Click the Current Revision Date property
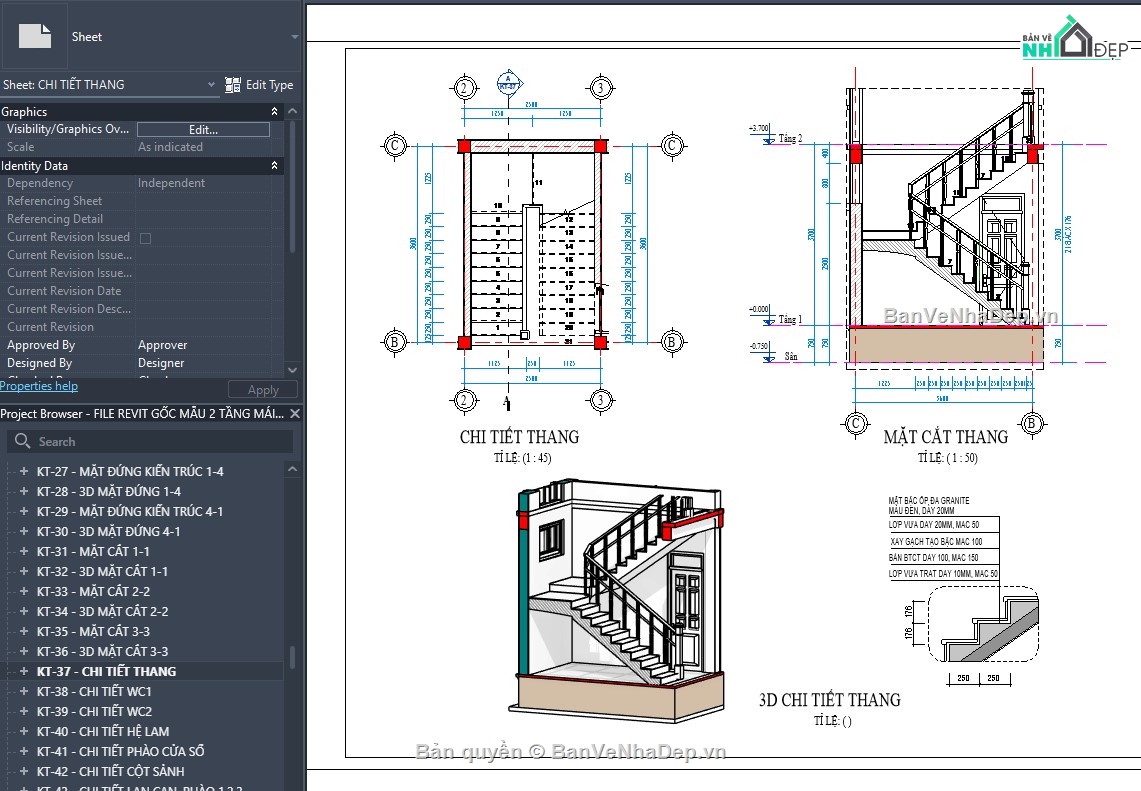 (142, 291)
